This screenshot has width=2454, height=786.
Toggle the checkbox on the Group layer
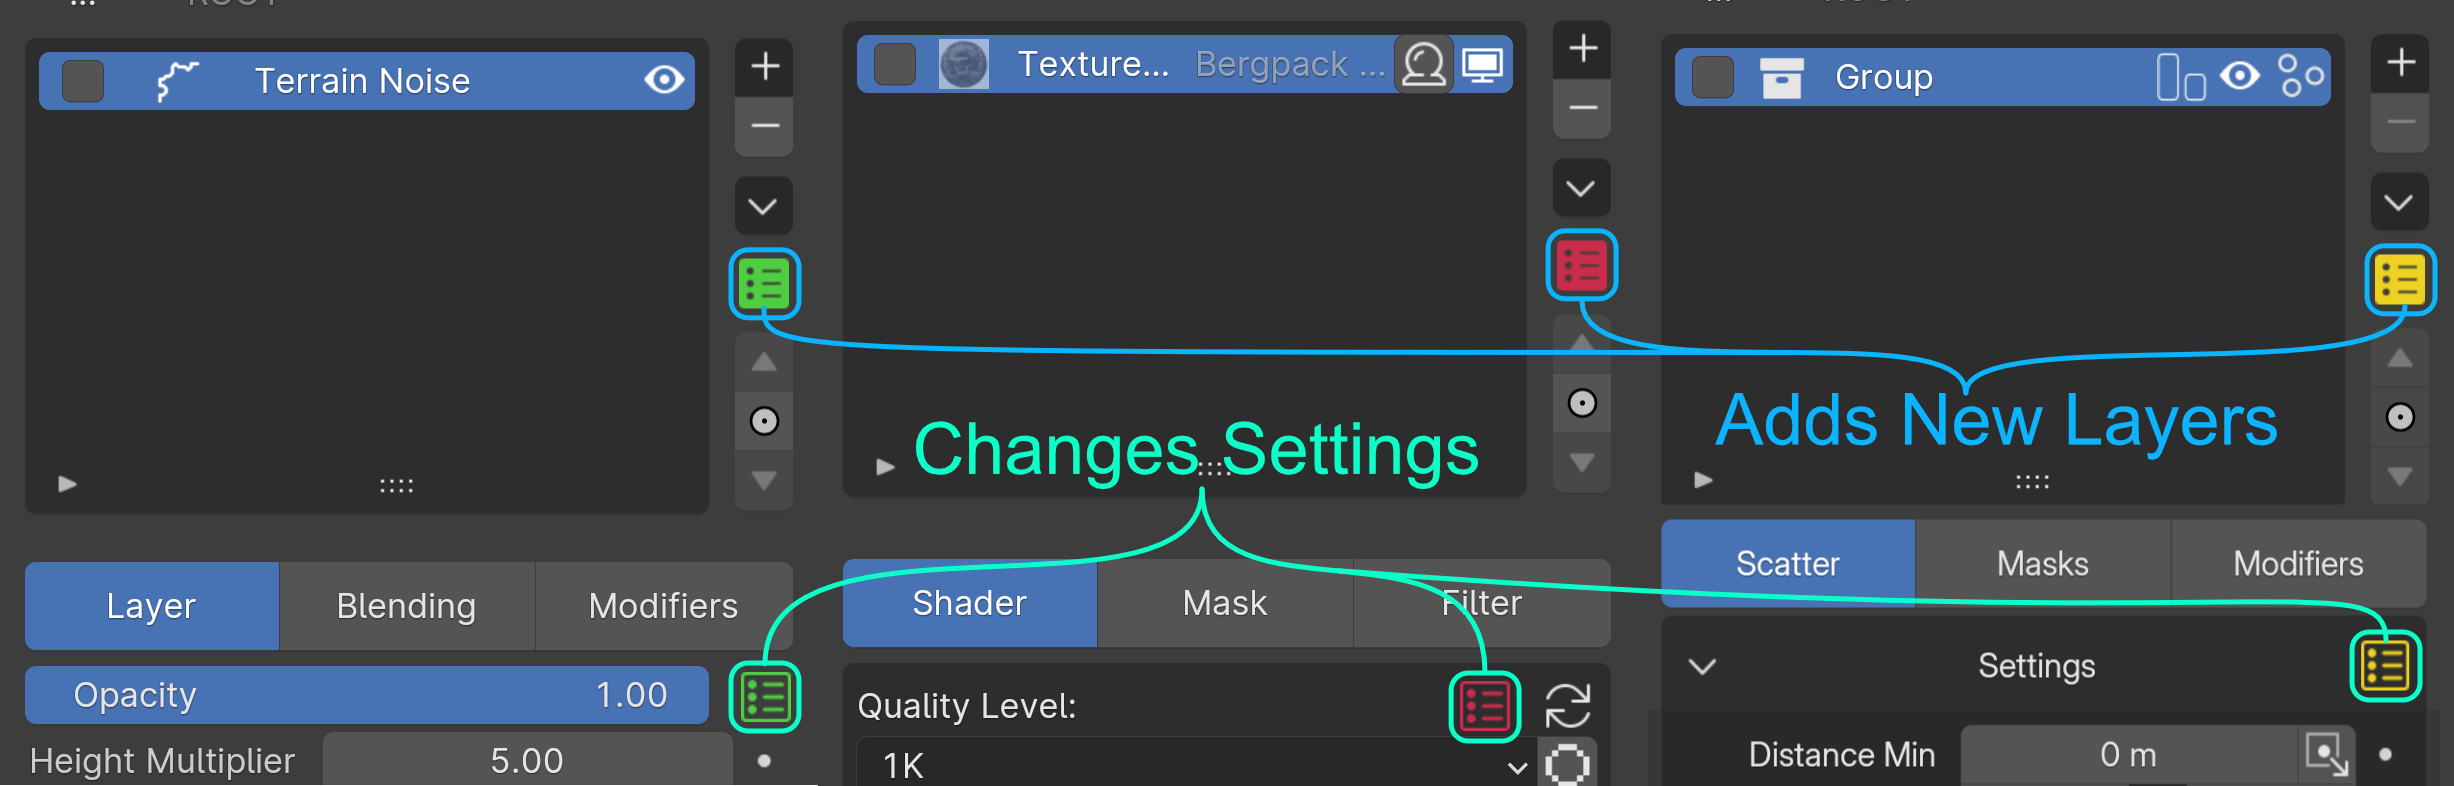pyautogui.click(x=1713, y=77)
